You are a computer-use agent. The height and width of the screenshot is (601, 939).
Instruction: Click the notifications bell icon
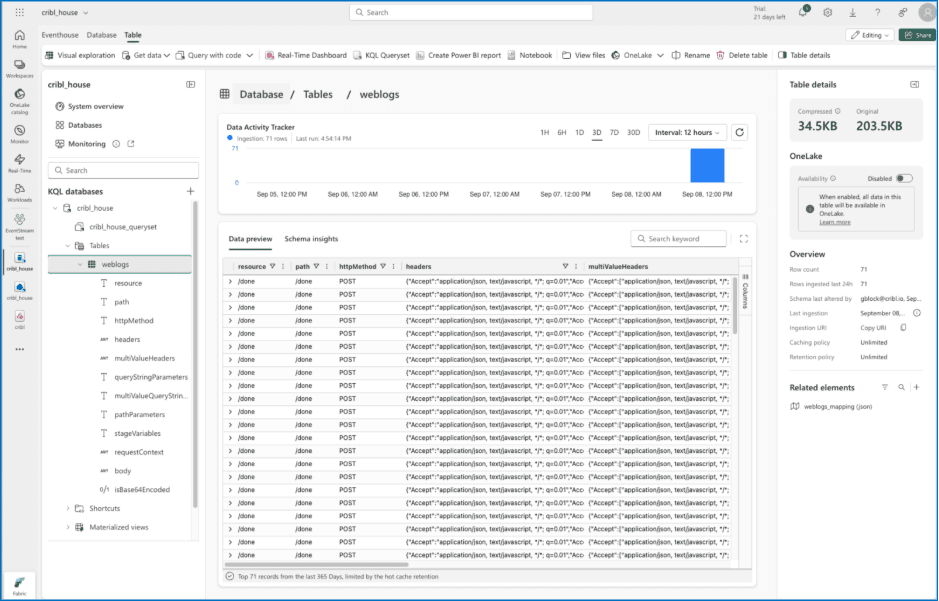click(x=802, y=12)
